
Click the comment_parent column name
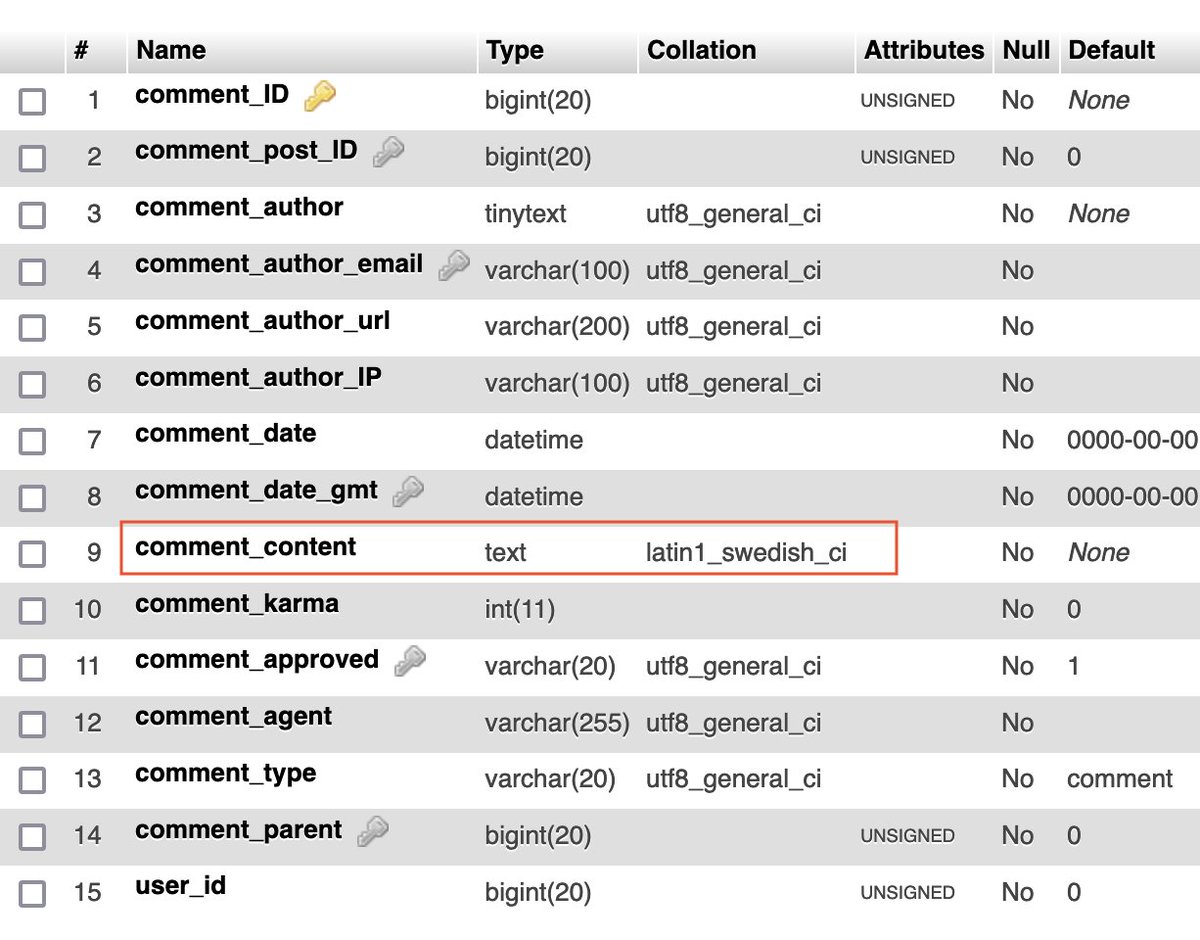239,830
